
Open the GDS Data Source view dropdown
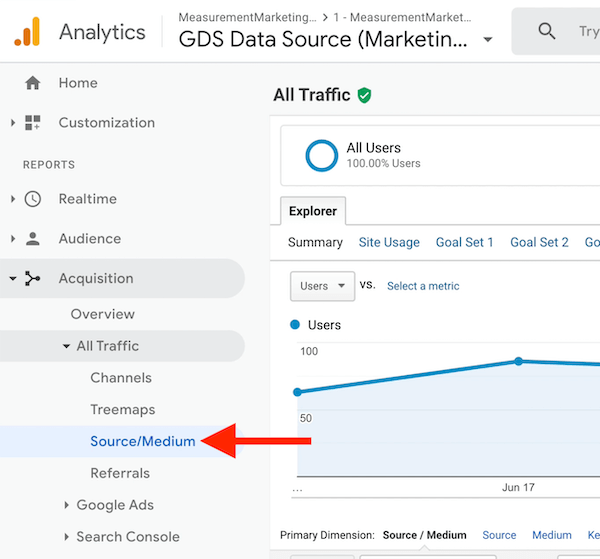coord(488,39)
